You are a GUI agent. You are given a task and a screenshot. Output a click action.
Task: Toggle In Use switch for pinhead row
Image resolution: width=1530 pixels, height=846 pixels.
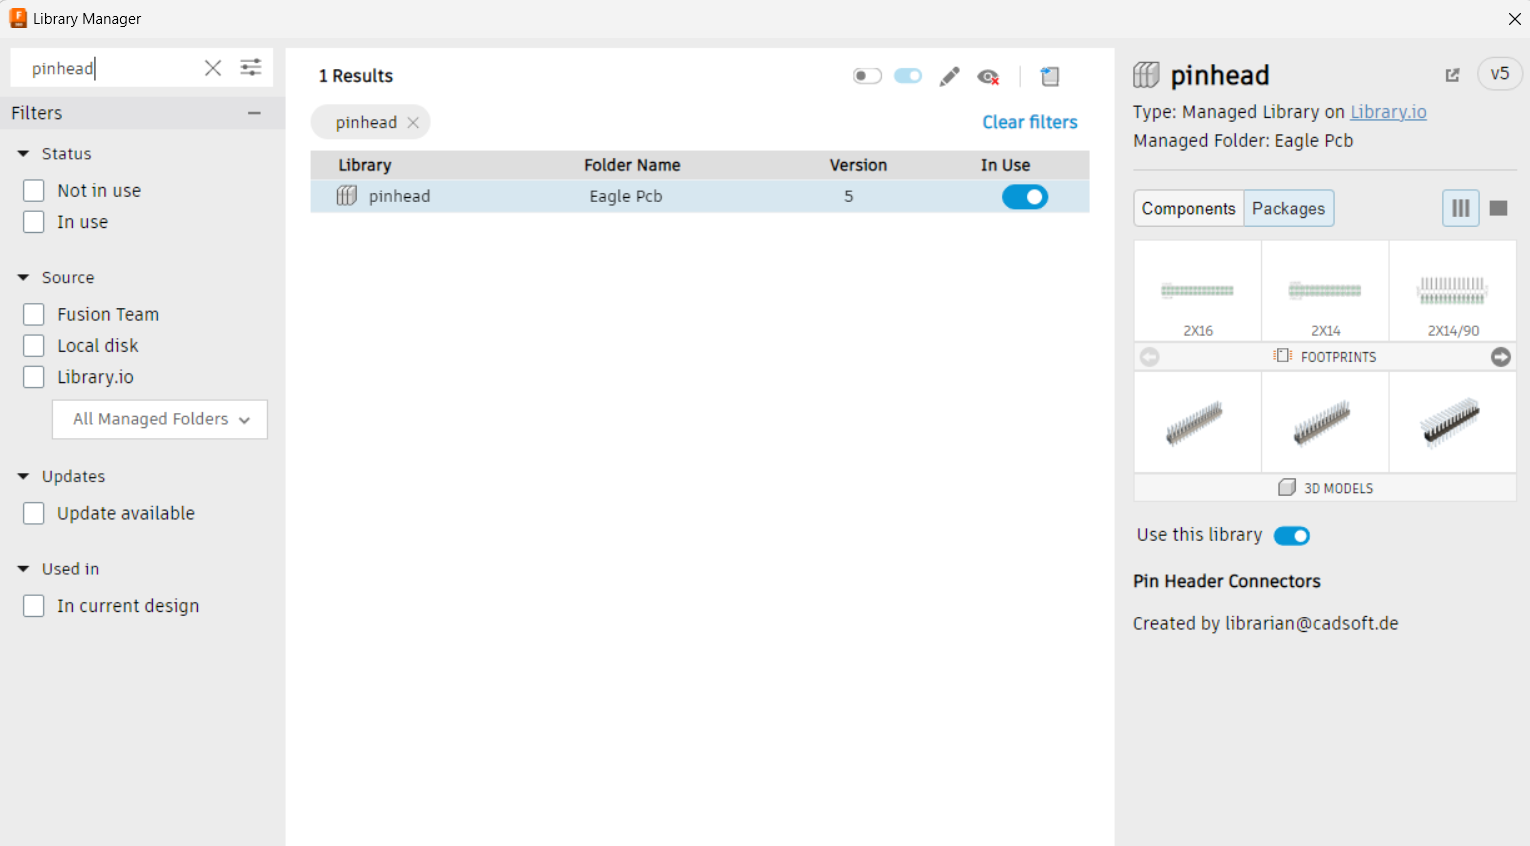coord(1024,197)
